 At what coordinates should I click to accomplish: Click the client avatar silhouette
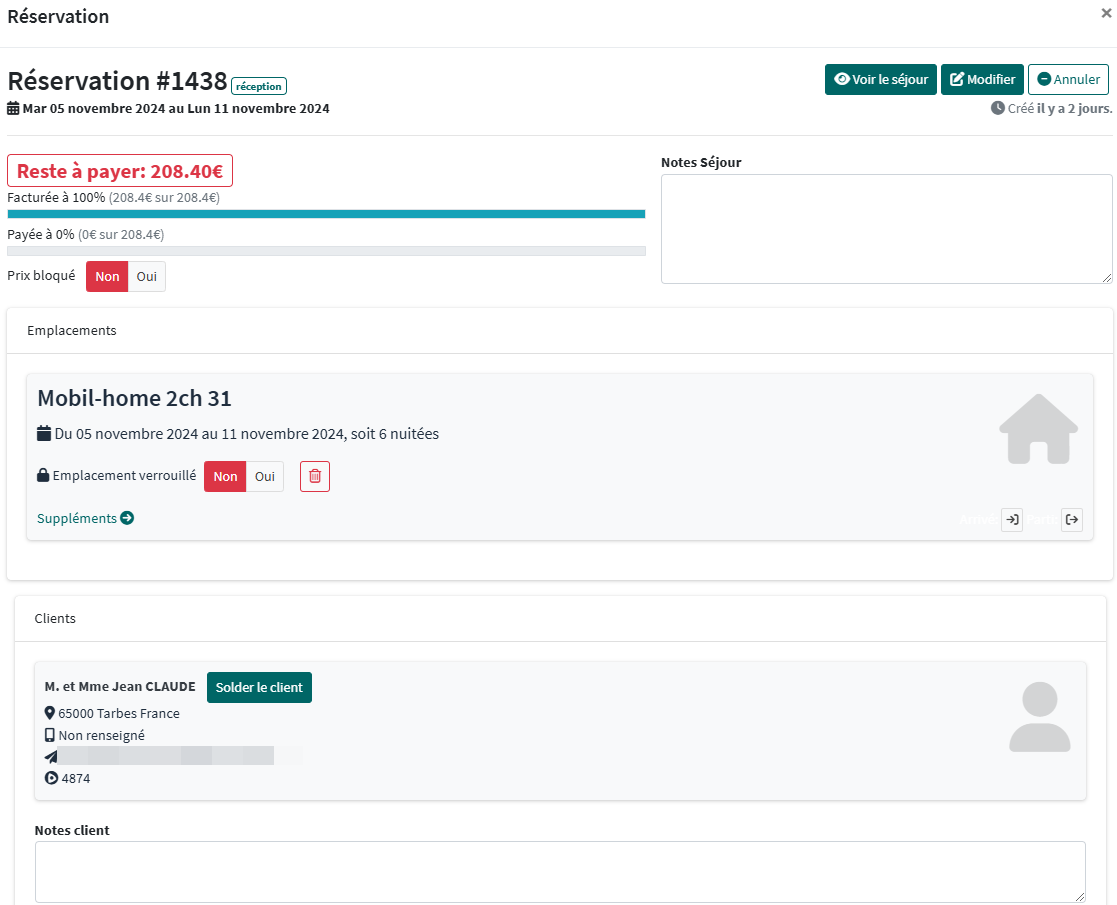click(1039, 717)
